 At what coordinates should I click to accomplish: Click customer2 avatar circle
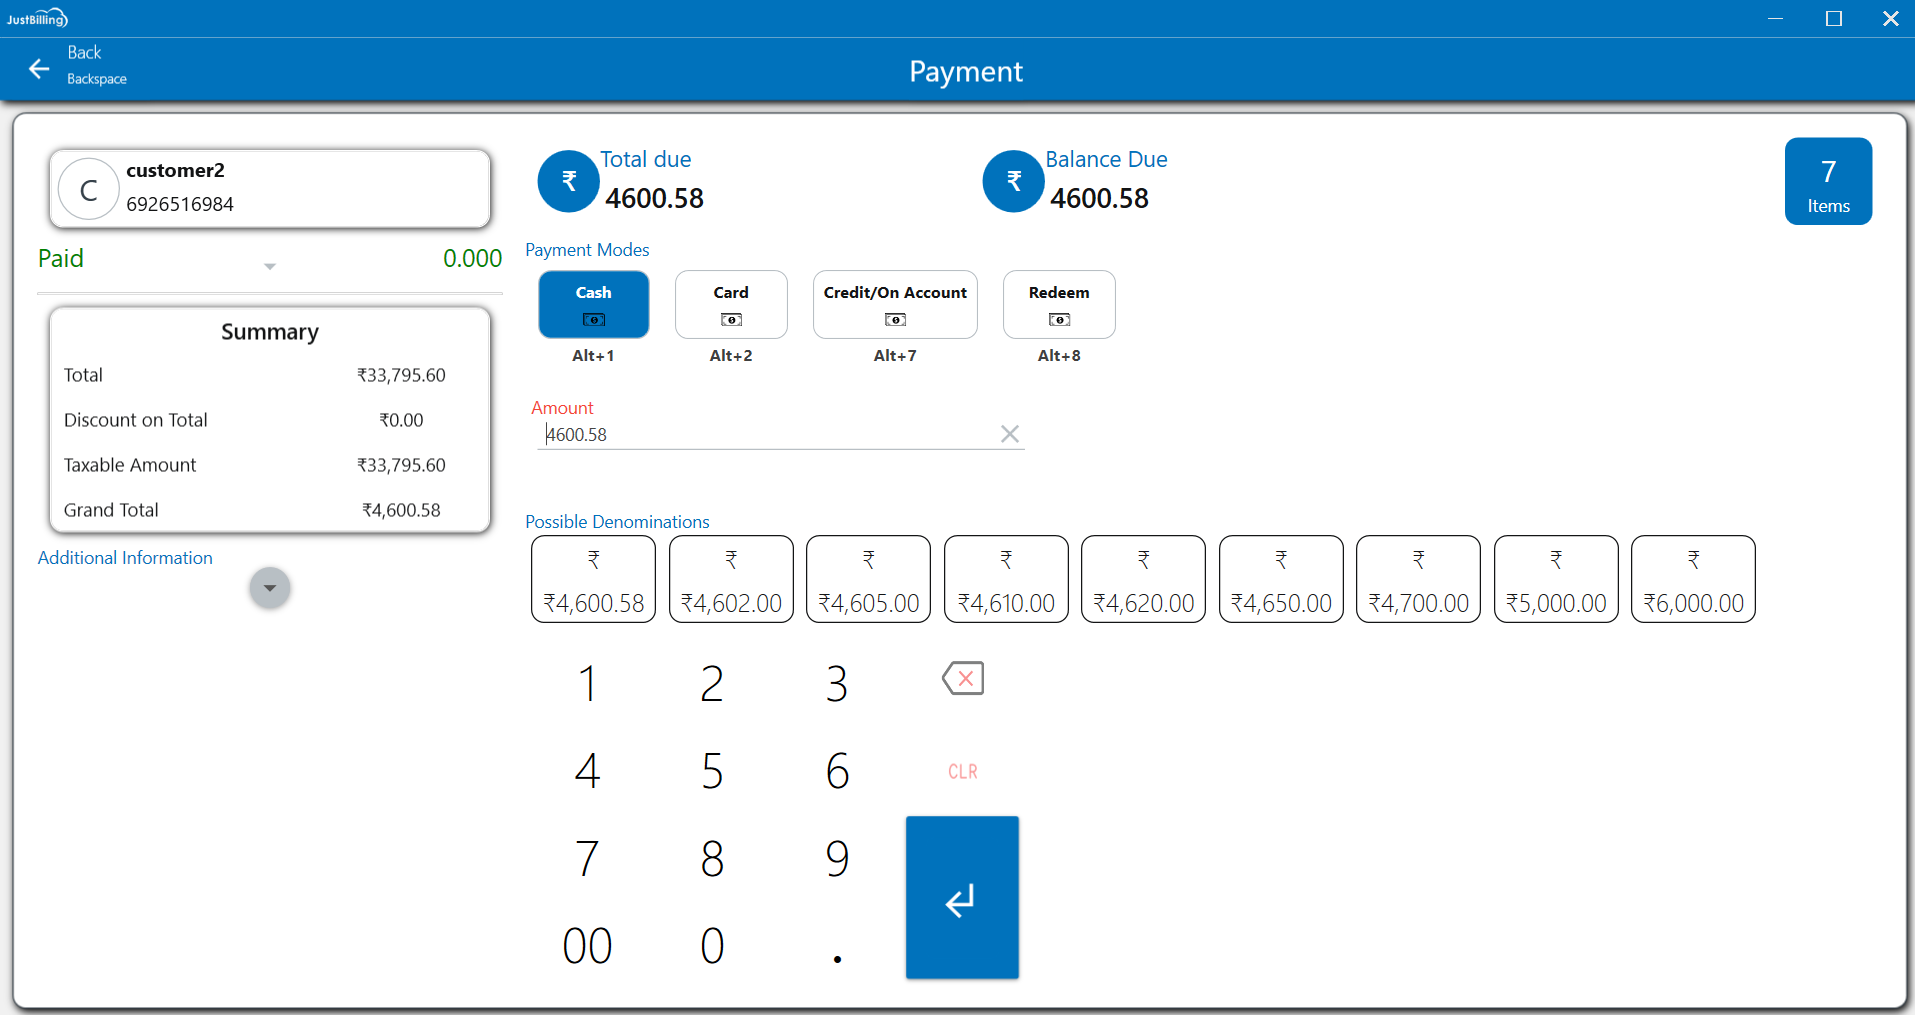89,190
